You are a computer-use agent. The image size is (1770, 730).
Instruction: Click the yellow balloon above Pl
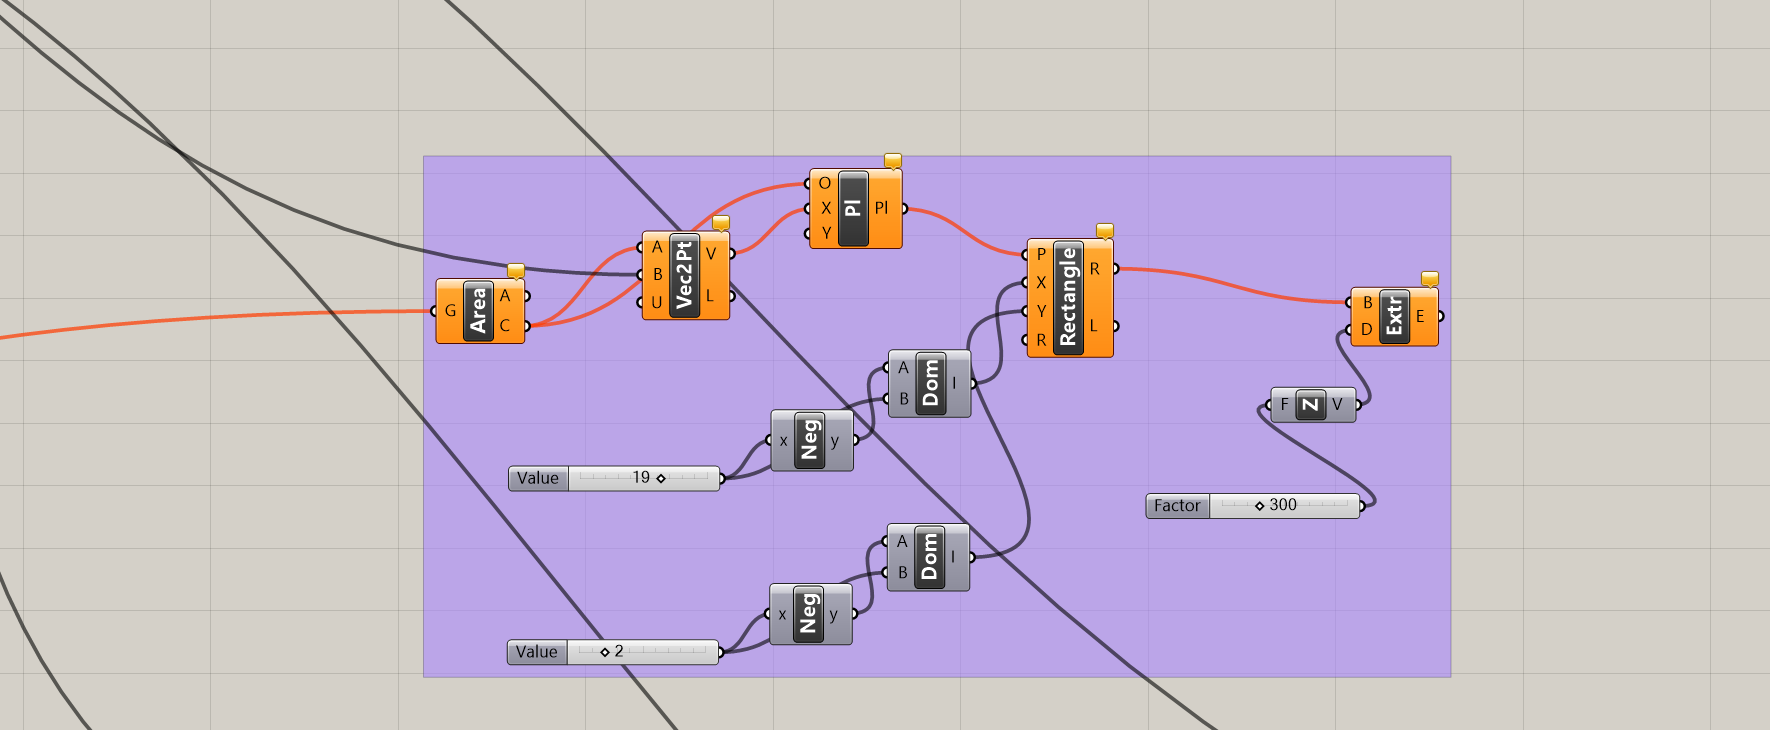click(x=893, y=161)
